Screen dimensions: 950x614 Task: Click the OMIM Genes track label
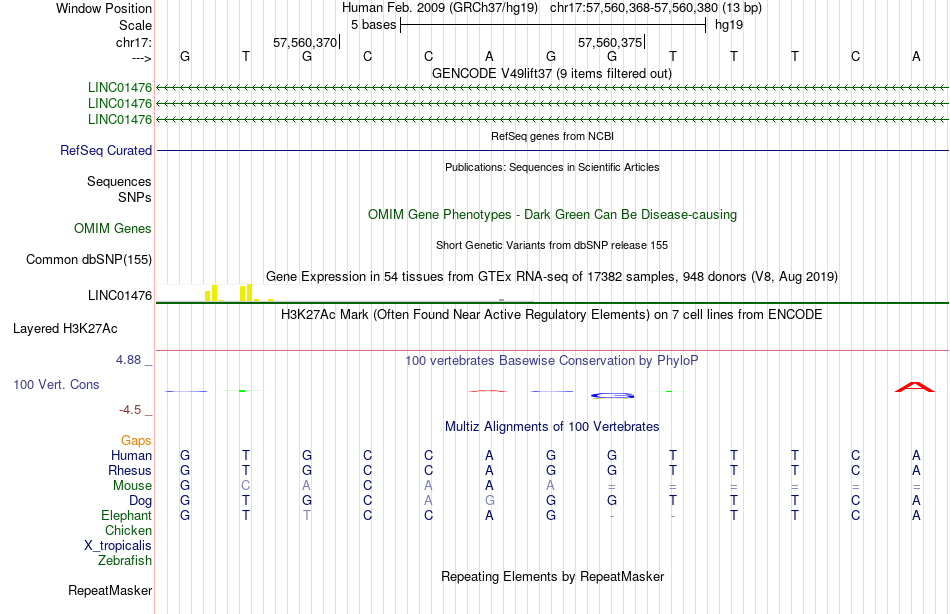coord(113,229)
